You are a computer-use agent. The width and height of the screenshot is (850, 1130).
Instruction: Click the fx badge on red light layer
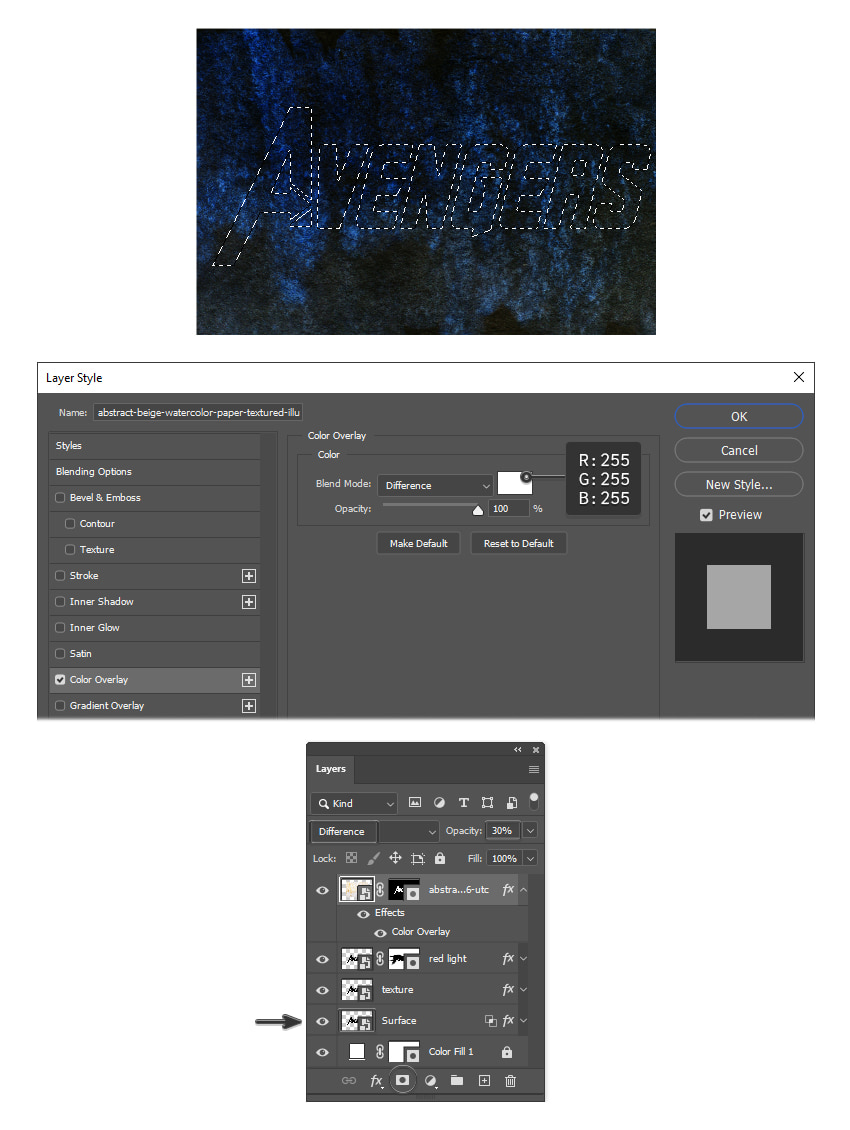pyautogui.click(x=508, y=958)
